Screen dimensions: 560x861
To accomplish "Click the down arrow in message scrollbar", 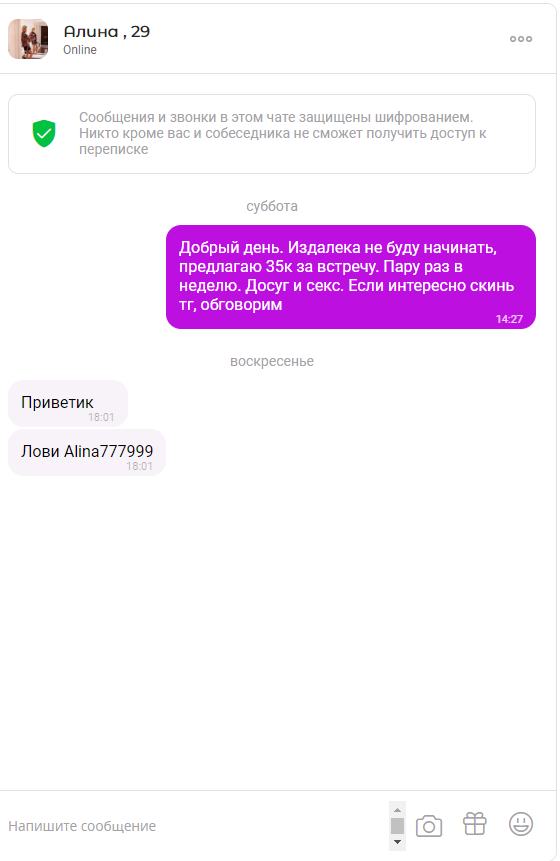I will pyautogui.click(x=397, y=842).
